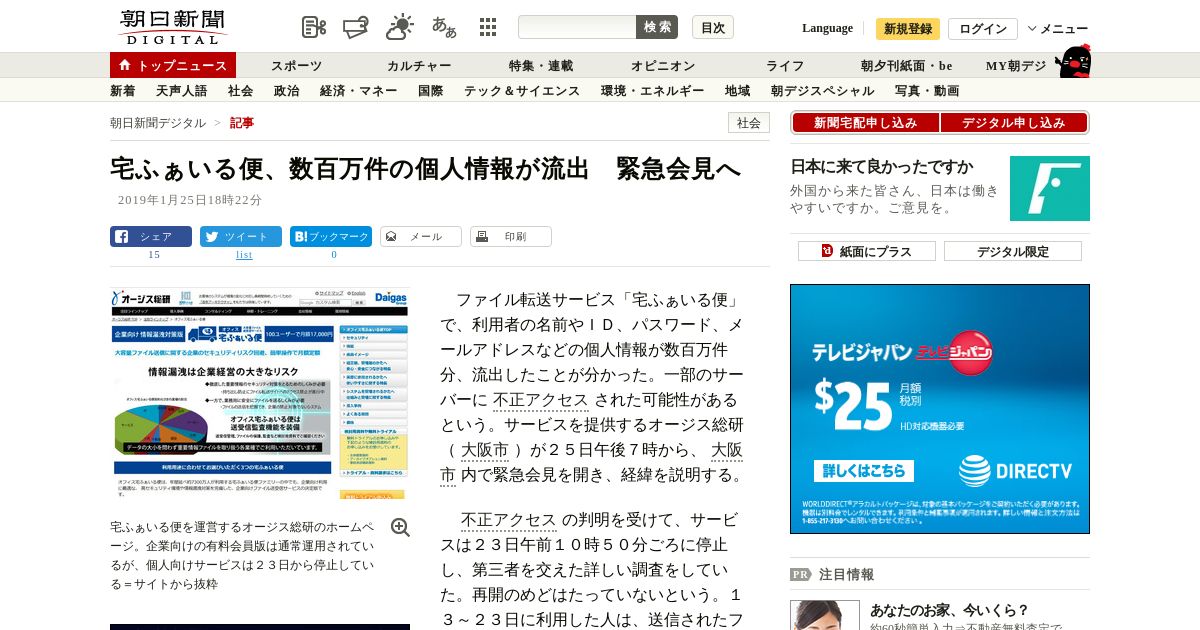
Task: Open the カルチャー tab
Action: click(419, 66)
